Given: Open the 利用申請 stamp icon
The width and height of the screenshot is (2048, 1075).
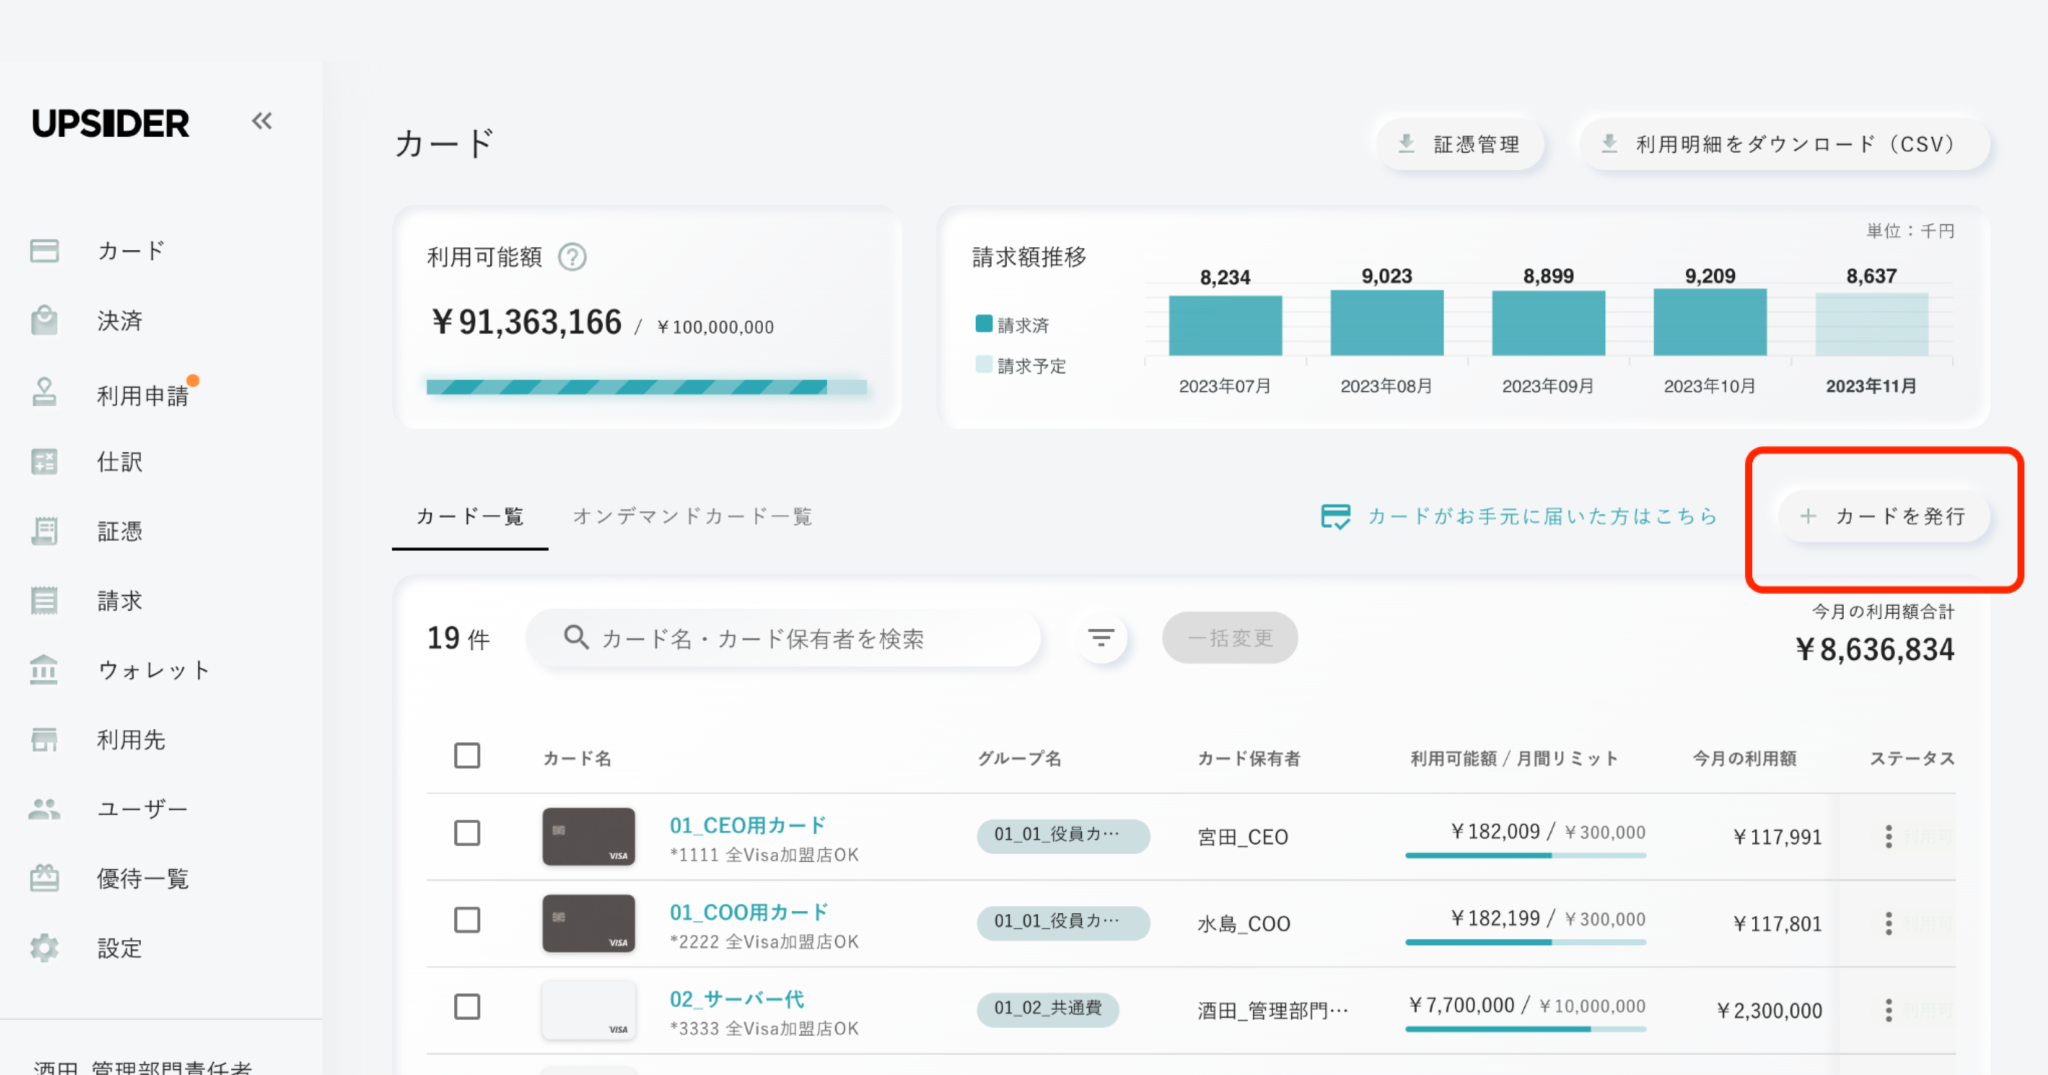Looking at the screenshot, I should tap(45, 392).
